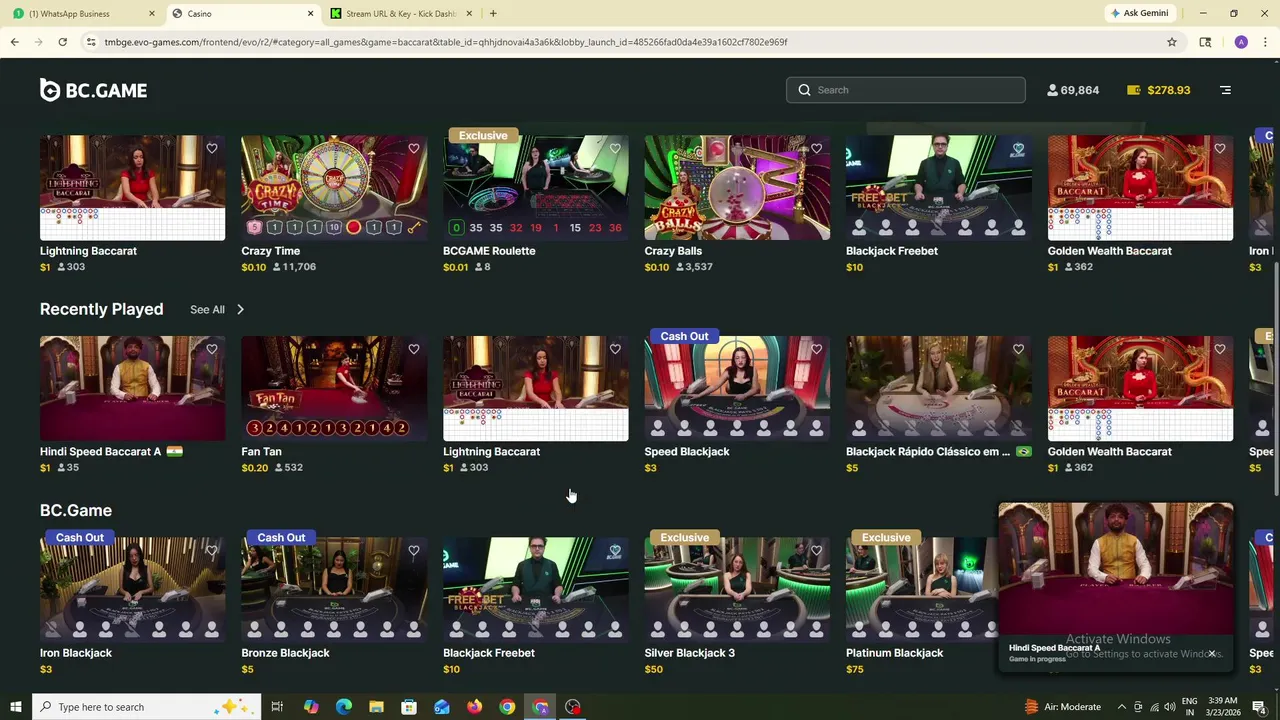Open the side panel browser icon

pos(1205,42)
